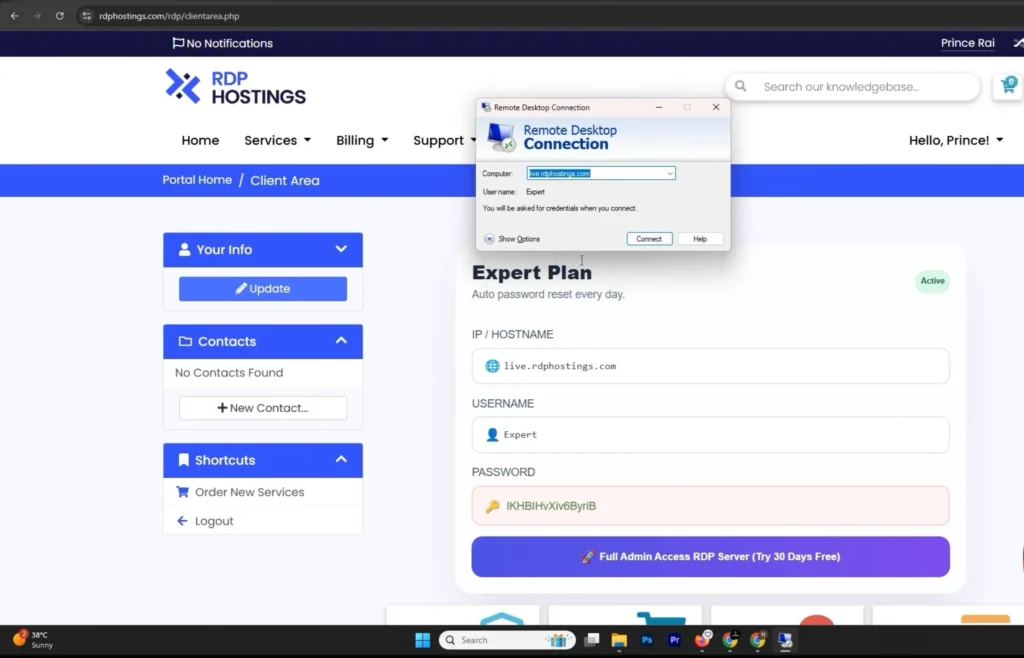Click the globe icon beside live.rdphostings.com
1024x658 pixels.
click(492, 366)
